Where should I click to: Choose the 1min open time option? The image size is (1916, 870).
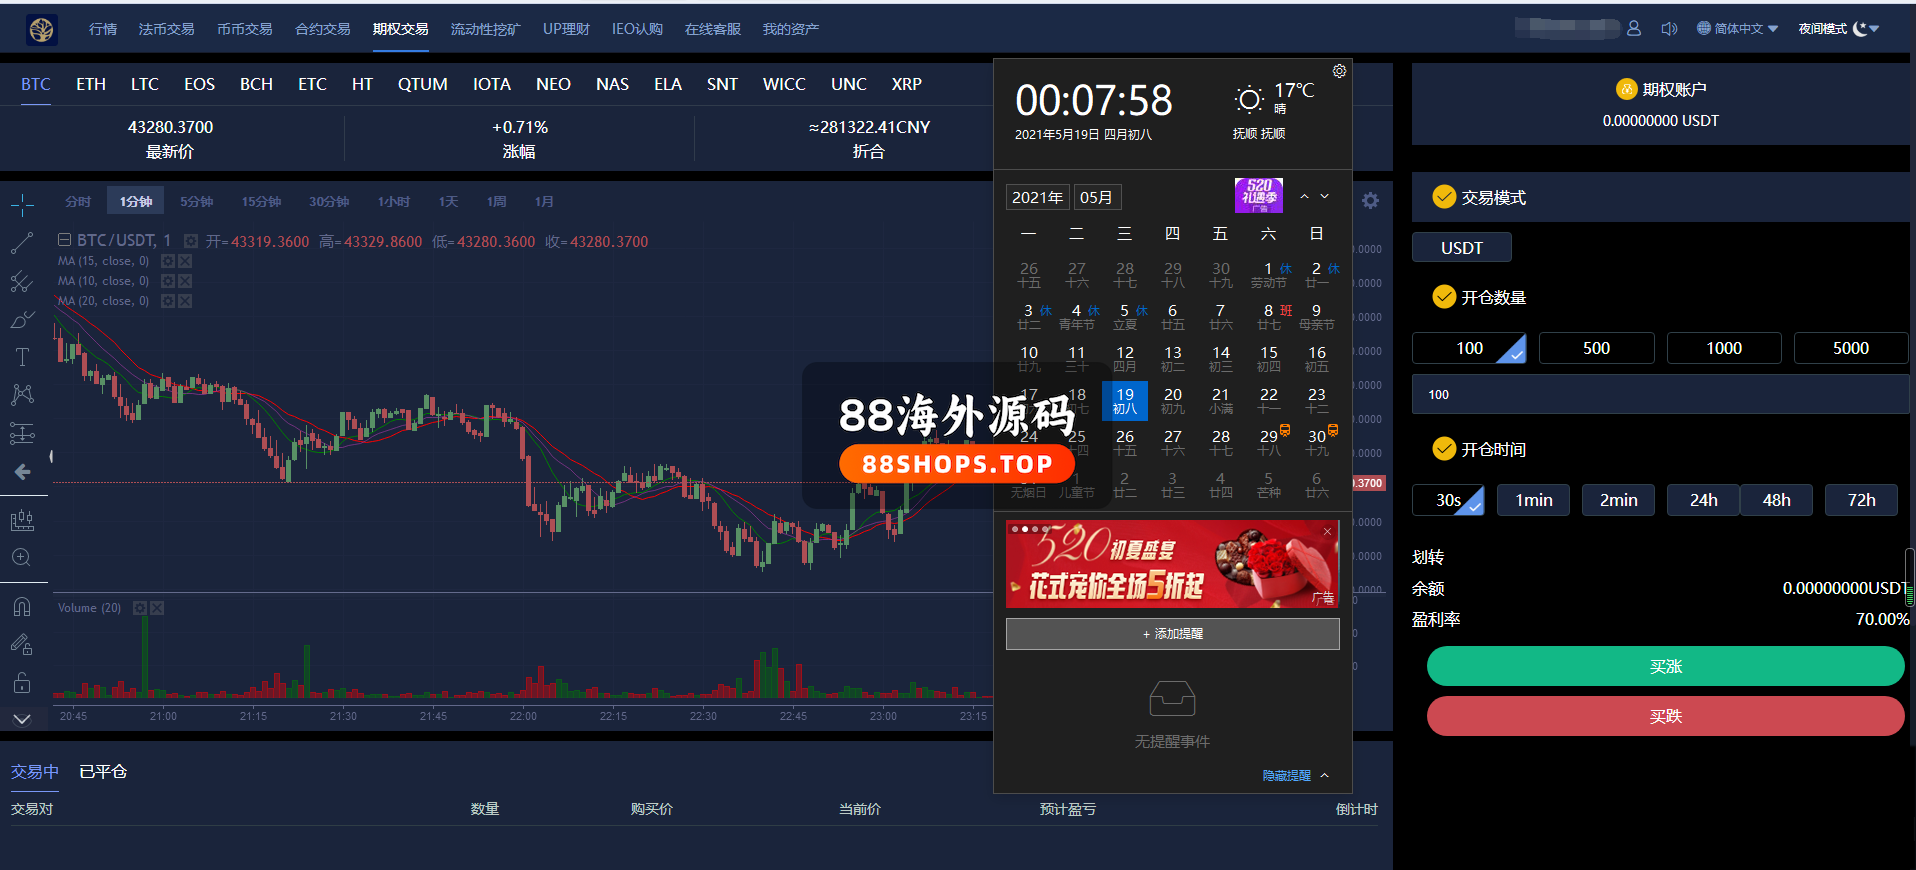coord(1533,500)
